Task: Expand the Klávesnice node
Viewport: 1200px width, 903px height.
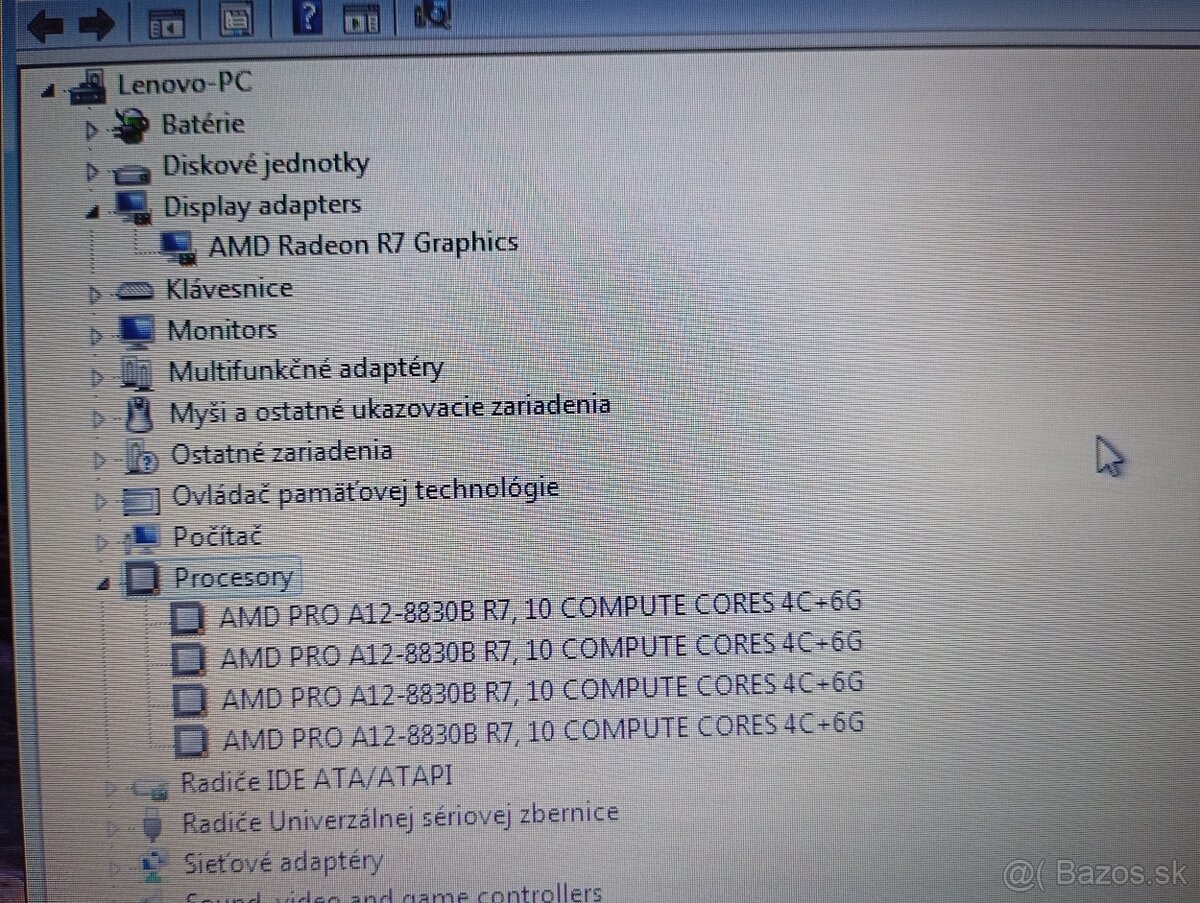Action: click(96, 294)
